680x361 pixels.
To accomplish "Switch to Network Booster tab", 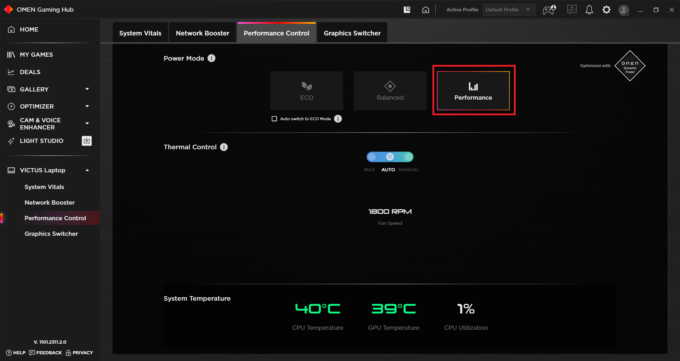I will click(202, 33).
